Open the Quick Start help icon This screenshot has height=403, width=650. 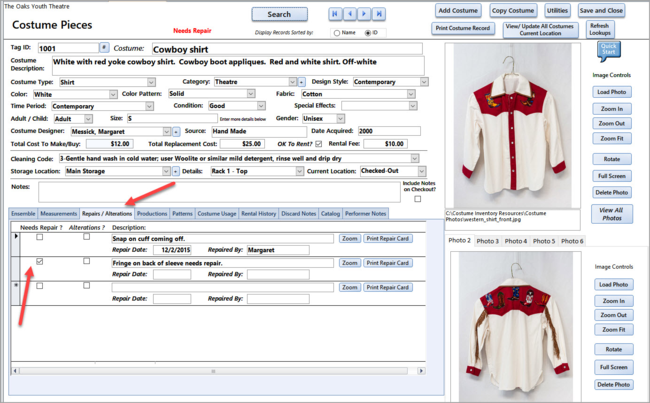point(608,48)
